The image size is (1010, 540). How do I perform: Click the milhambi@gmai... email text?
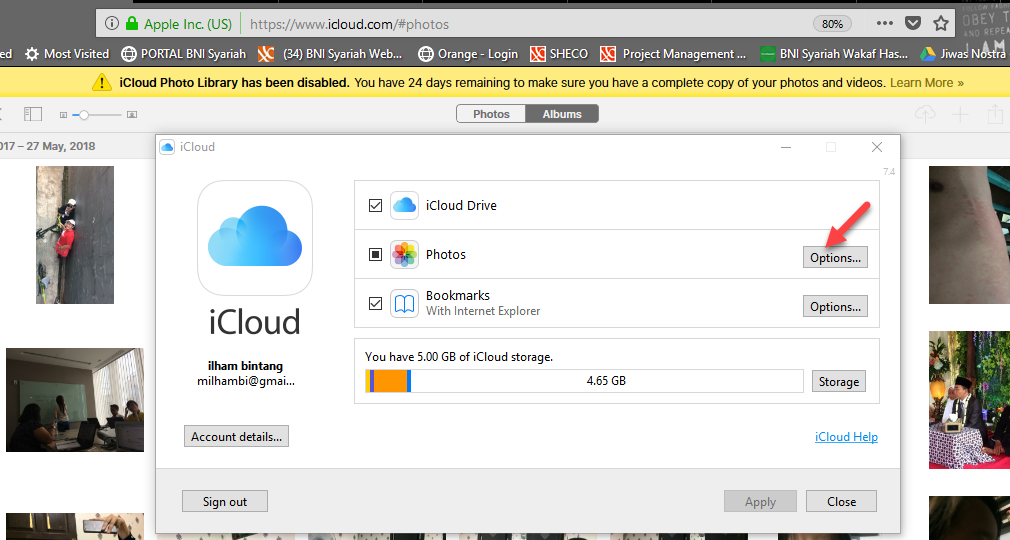point(245,381)
